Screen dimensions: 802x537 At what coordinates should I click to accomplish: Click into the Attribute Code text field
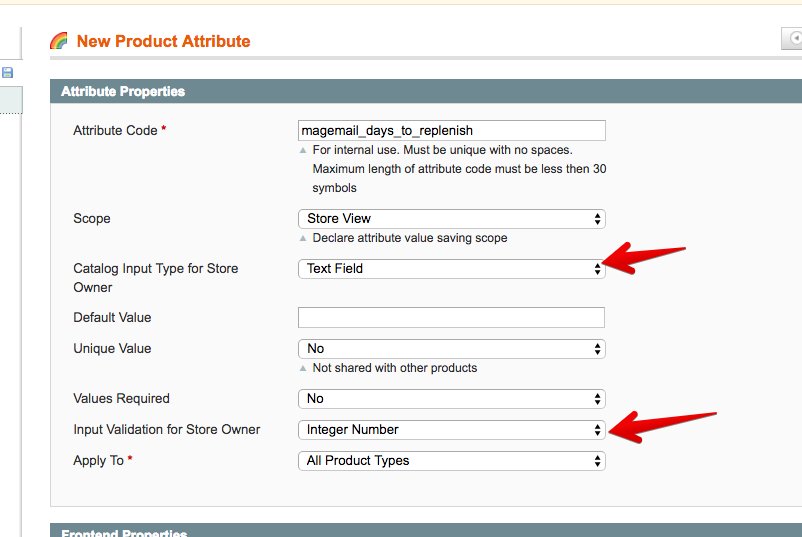pos(451,130)
